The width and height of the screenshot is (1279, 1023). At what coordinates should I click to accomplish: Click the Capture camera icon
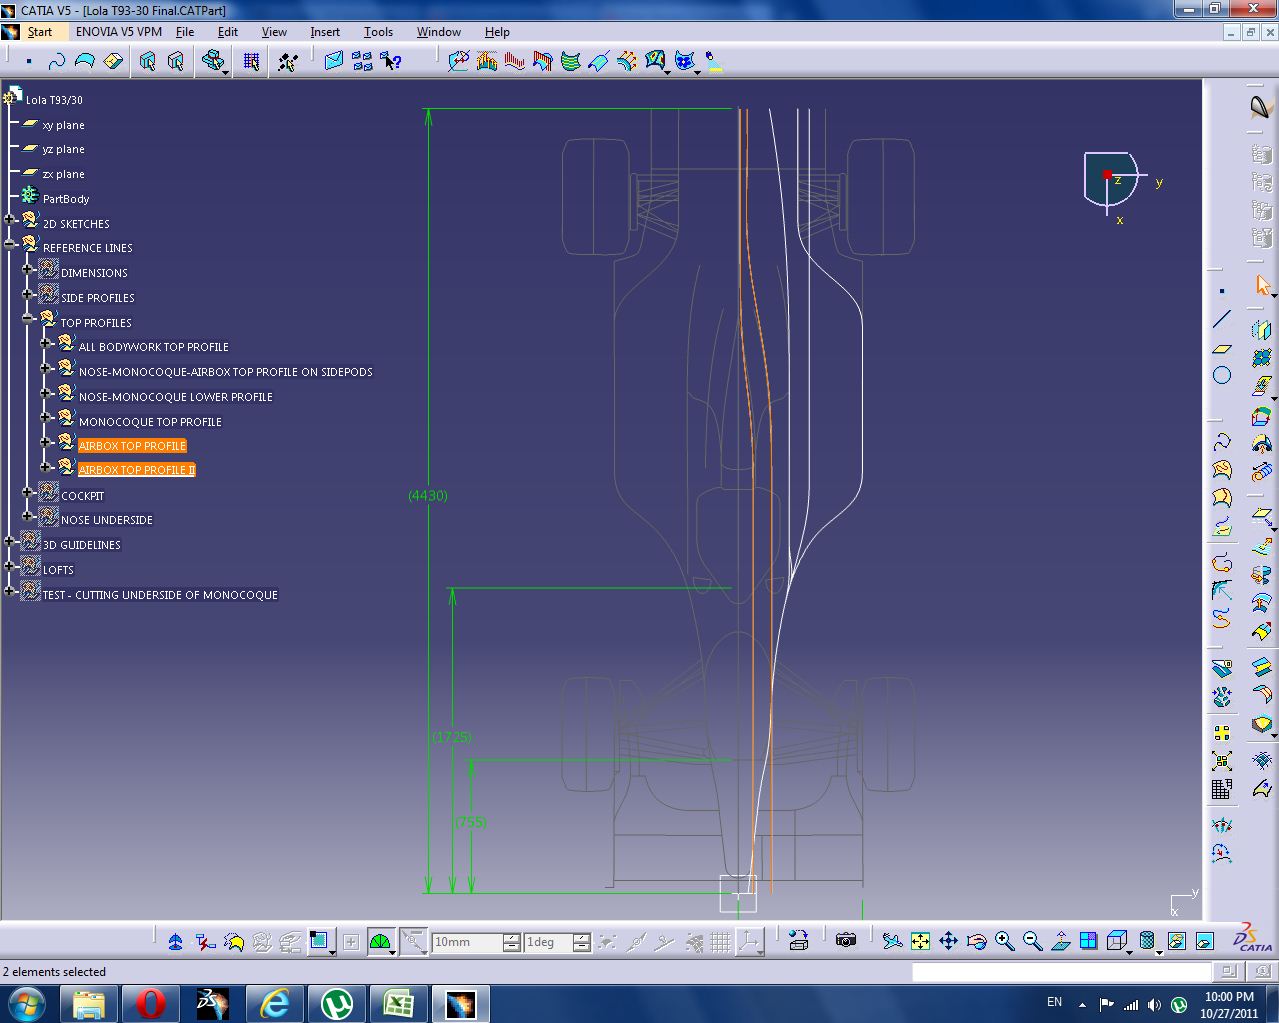pyautogui.click(x=845, y=941)
